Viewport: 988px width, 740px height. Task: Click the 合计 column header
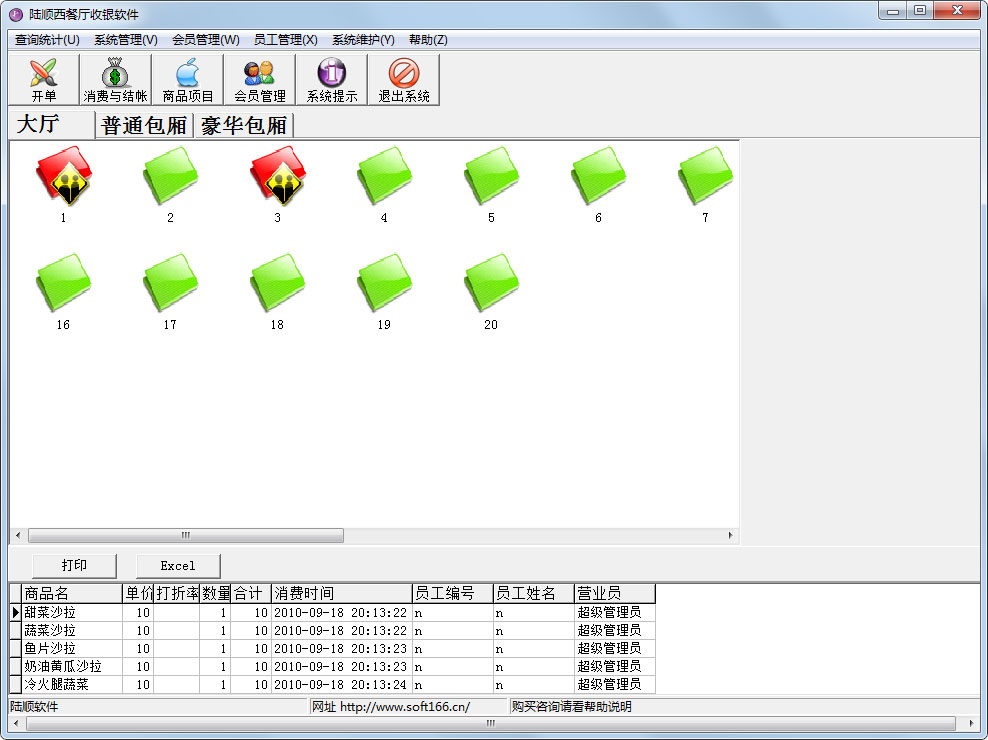click(x=251, y=593)
